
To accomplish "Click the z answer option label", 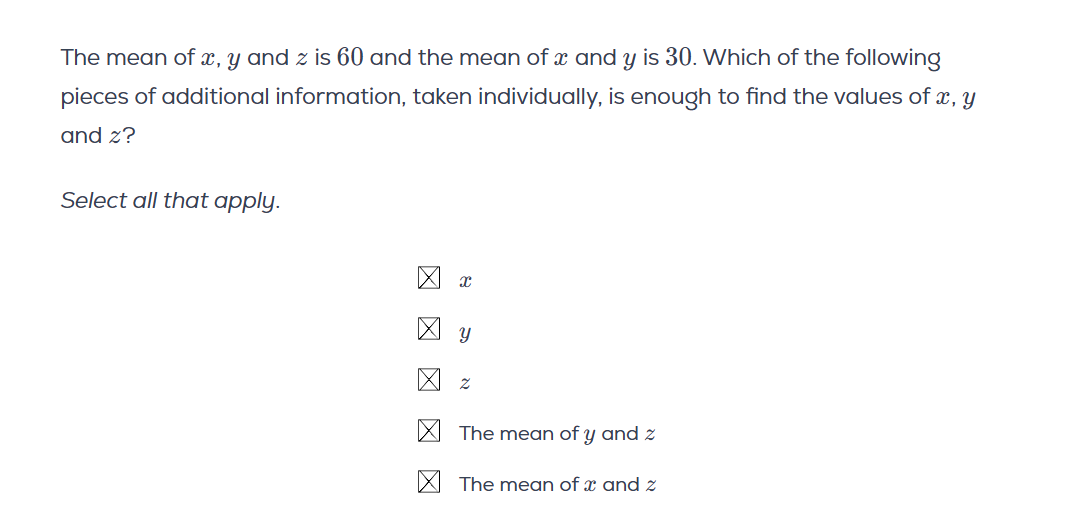I will [x=465, y=384].
